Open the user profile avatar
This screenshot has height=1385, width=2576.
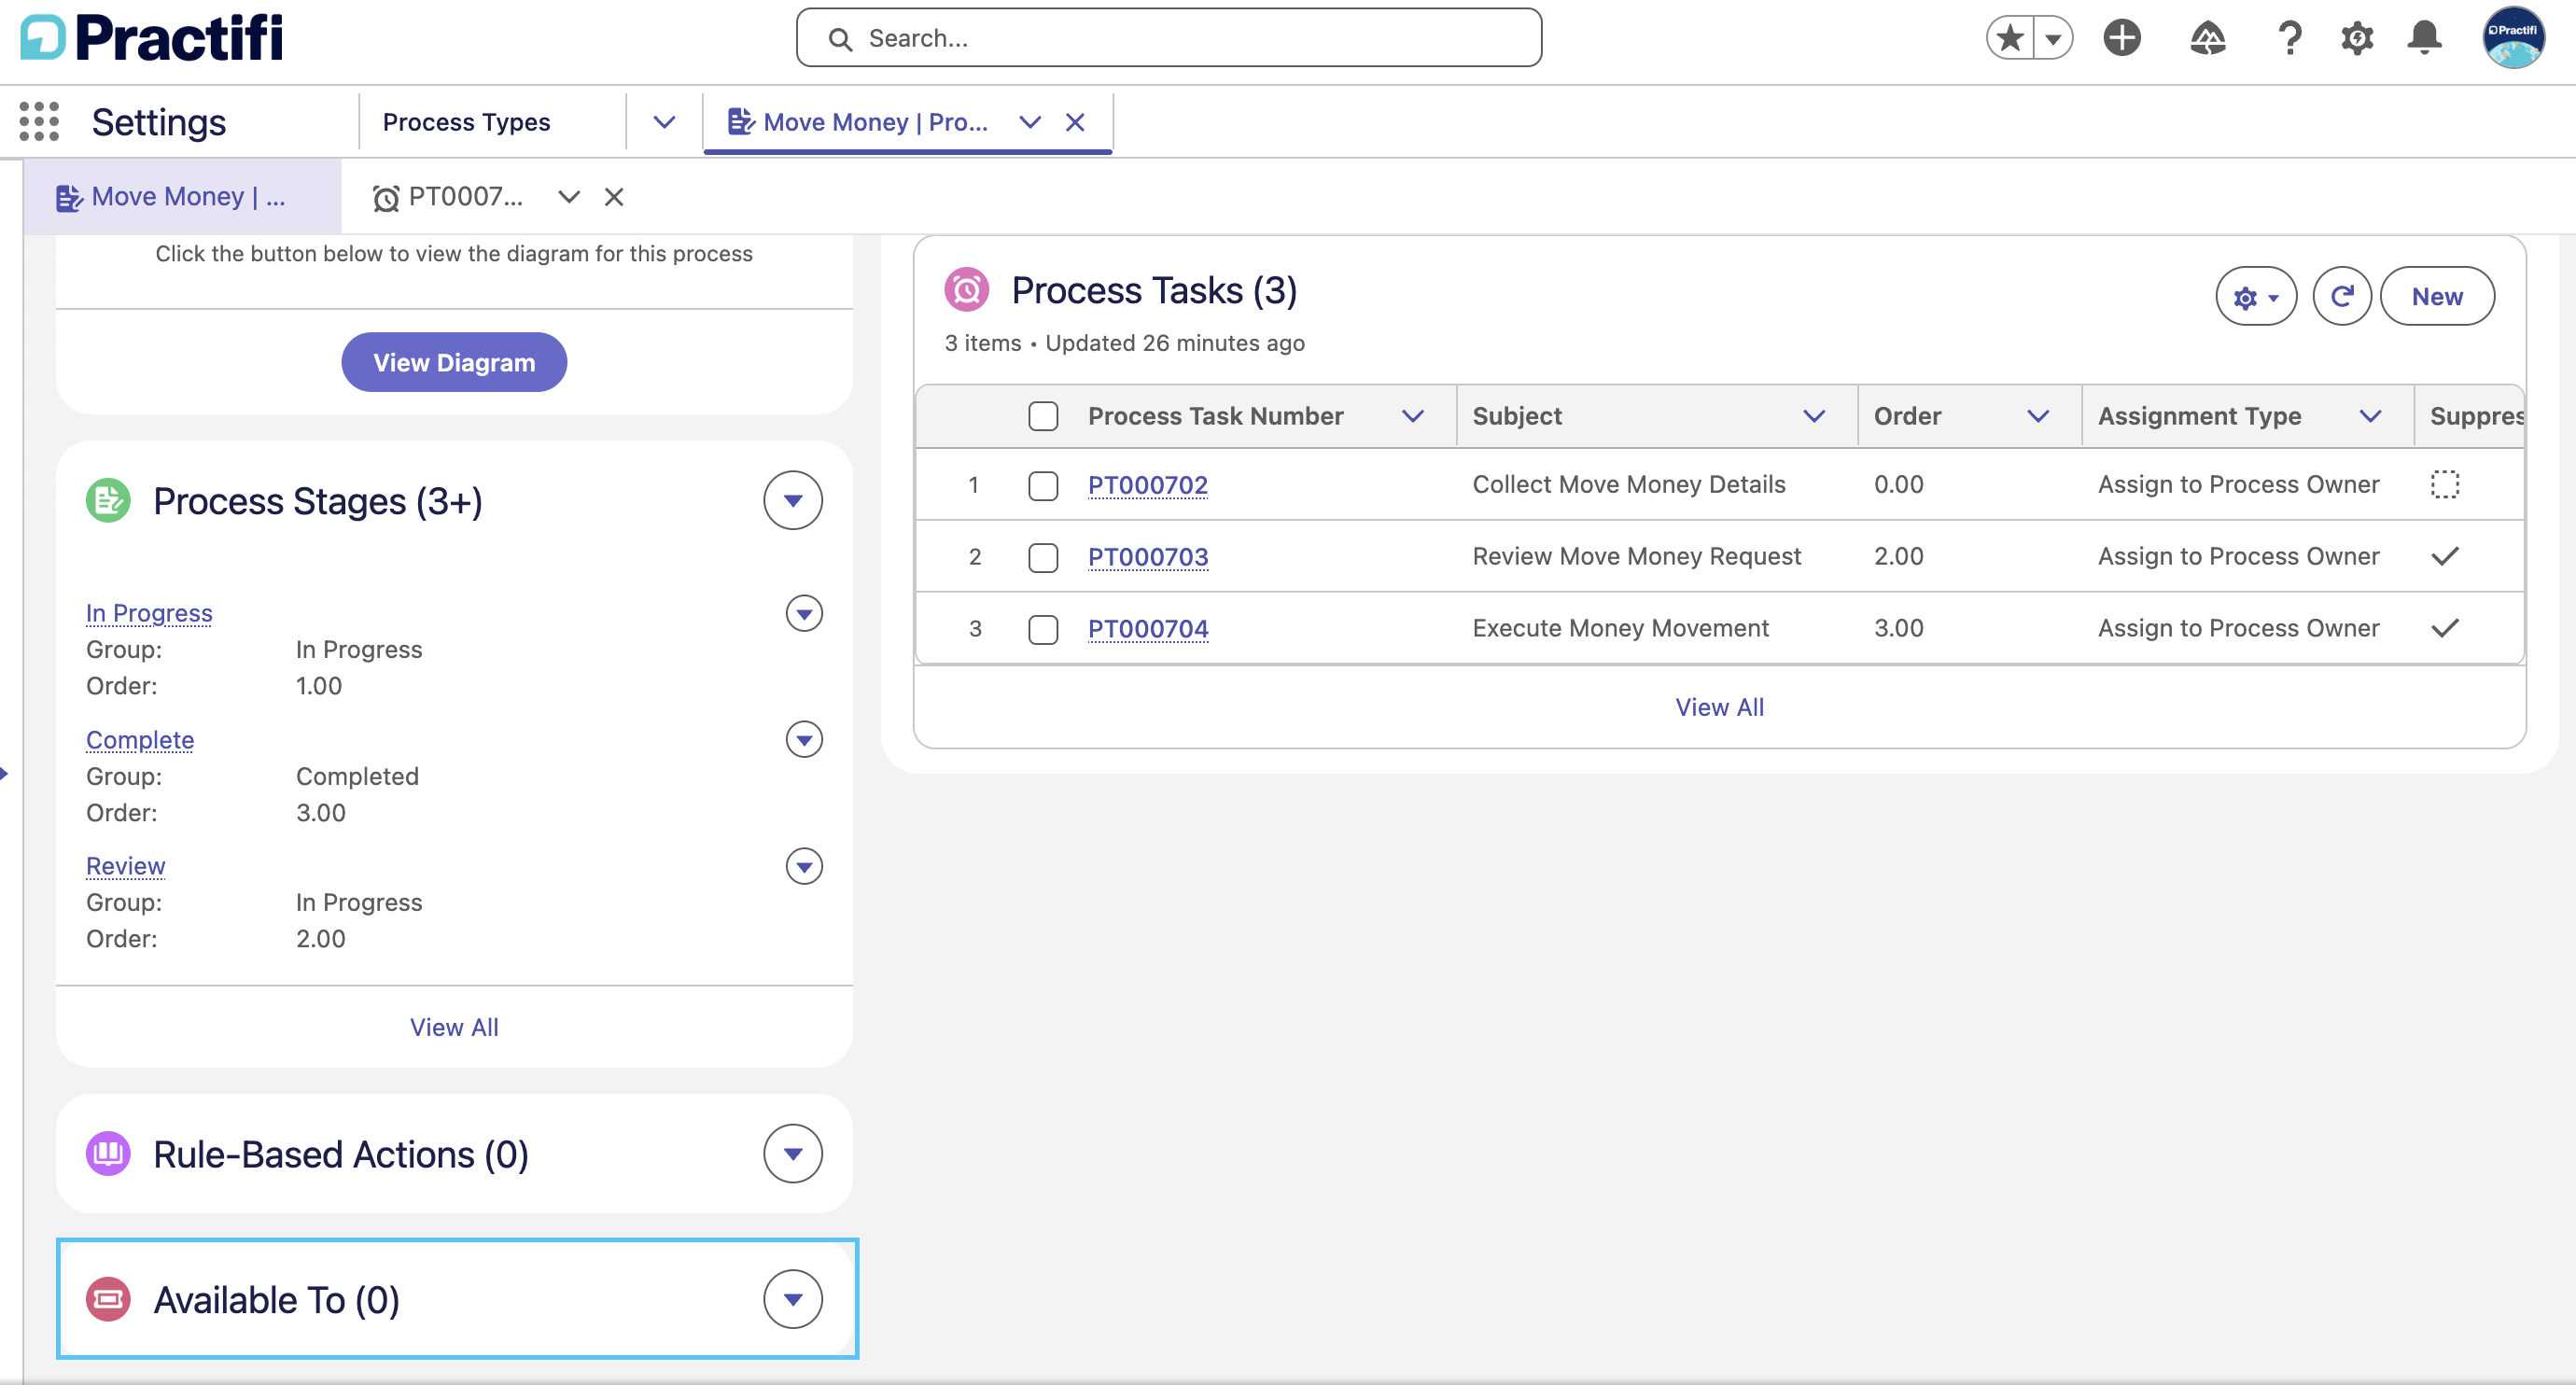(x=2513, y=38)
